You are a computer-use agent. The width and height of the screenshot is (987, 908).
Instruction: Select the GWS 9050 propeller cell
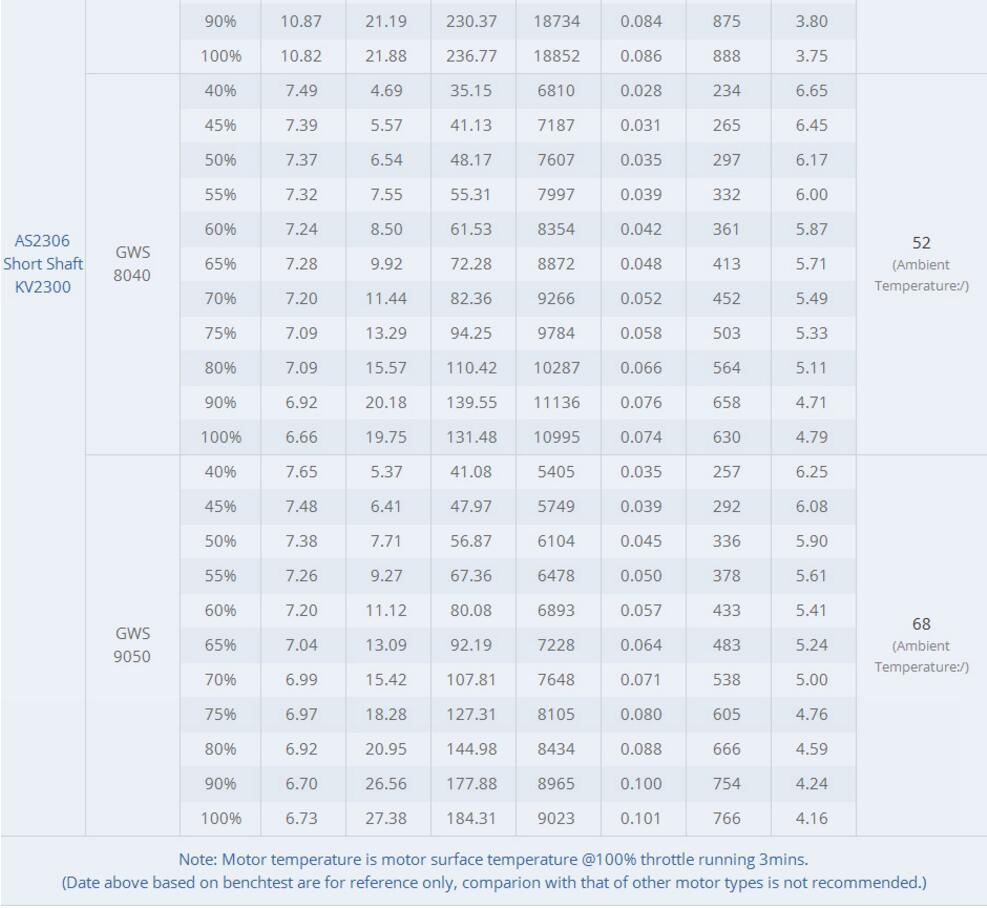pos(132,645)
